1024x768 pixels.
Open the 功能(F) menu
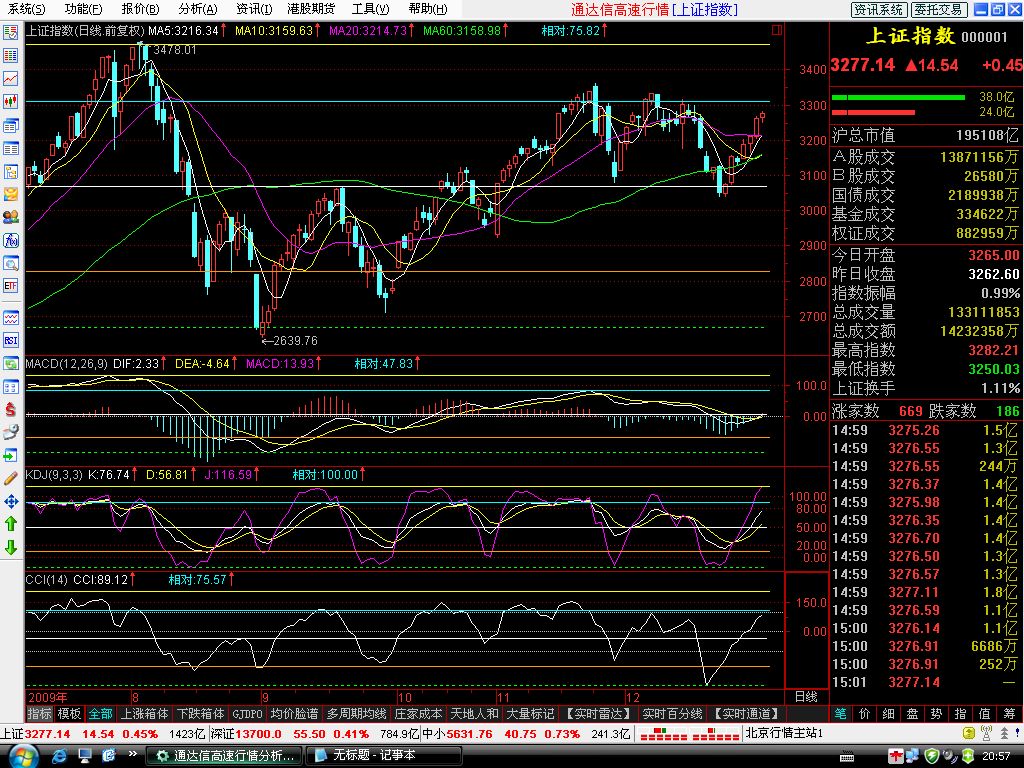(x=83, y=8)
